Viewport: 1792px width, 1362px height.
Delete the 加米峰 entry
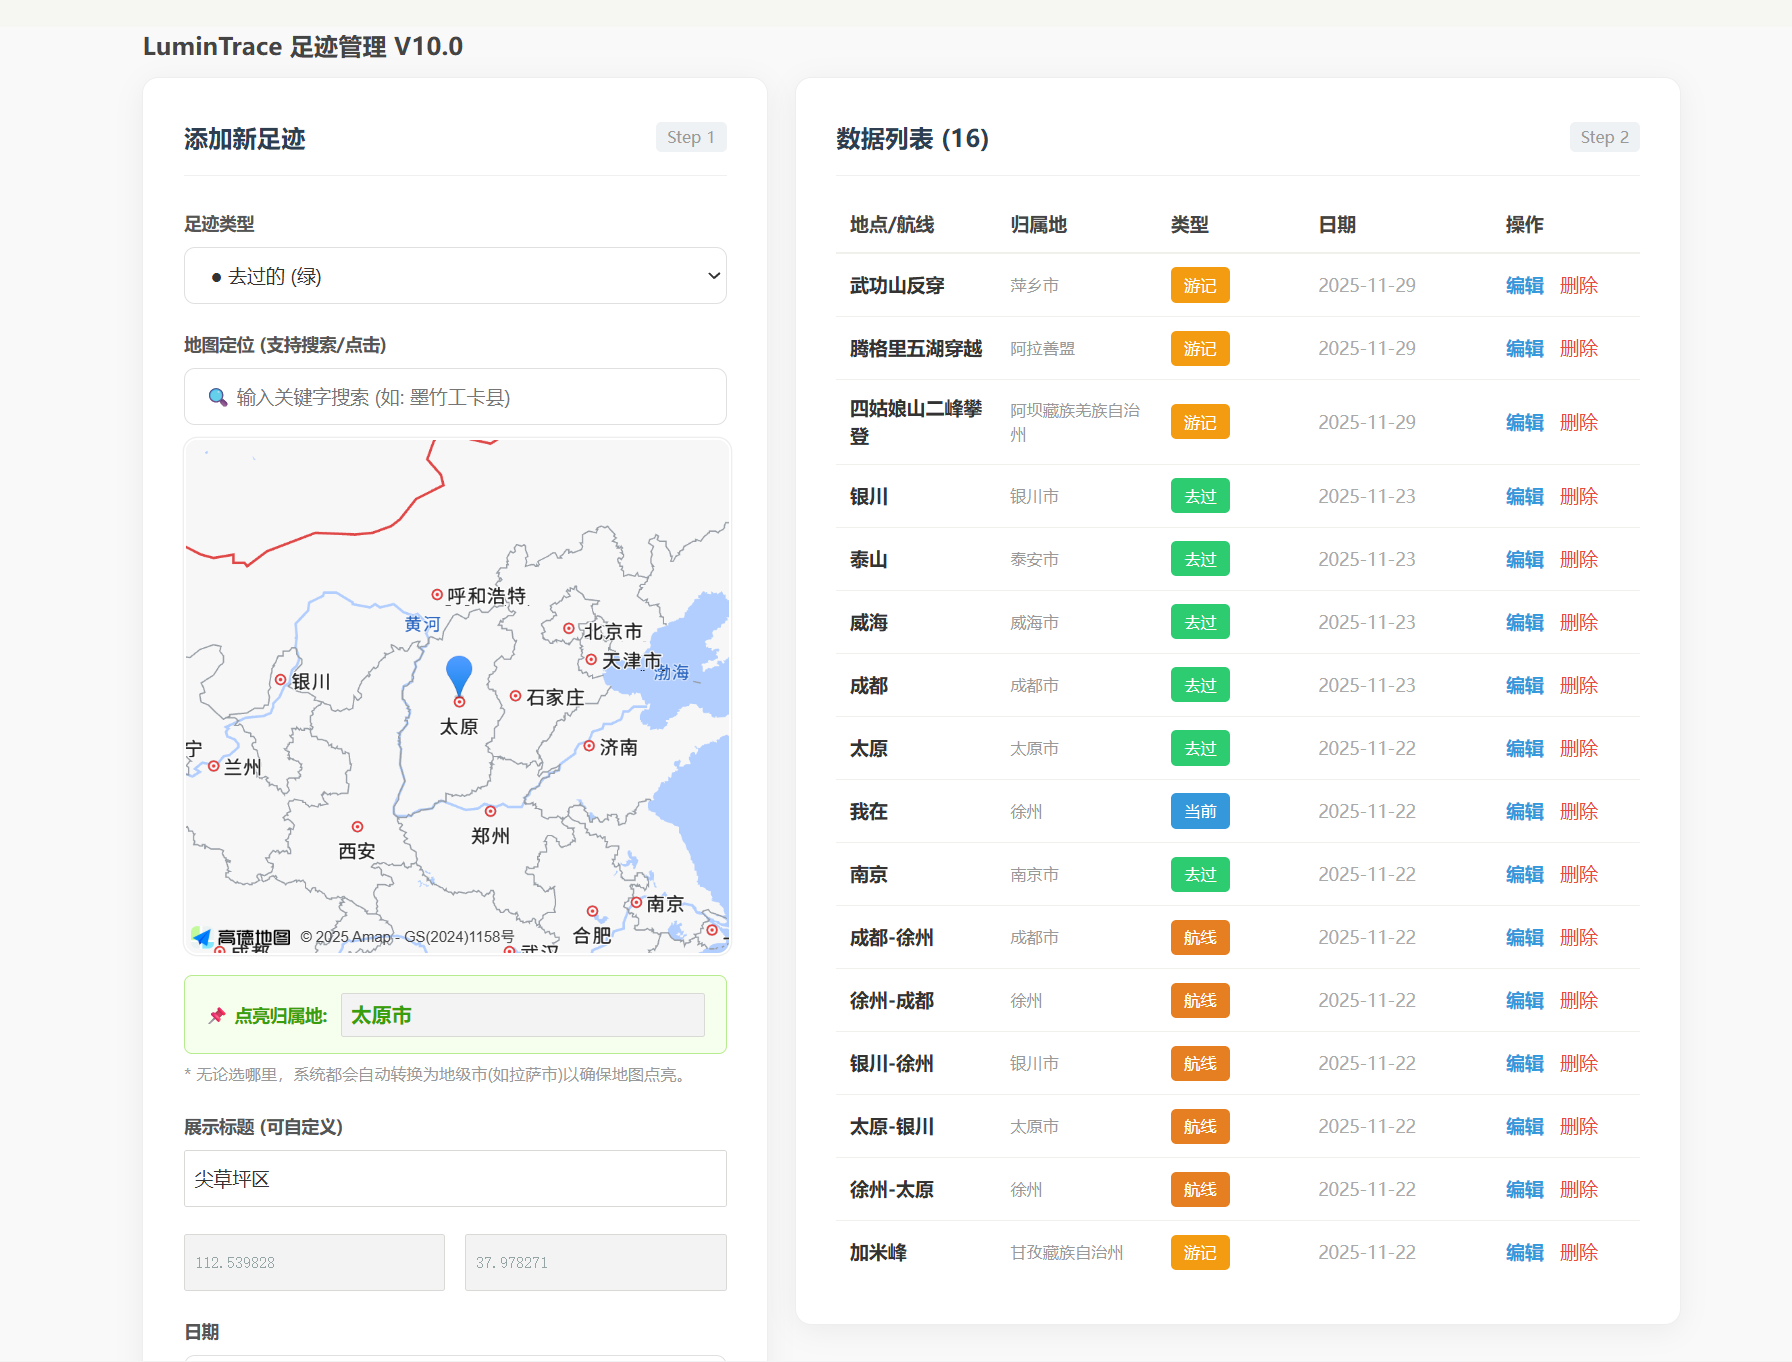click(1578, 1253)
